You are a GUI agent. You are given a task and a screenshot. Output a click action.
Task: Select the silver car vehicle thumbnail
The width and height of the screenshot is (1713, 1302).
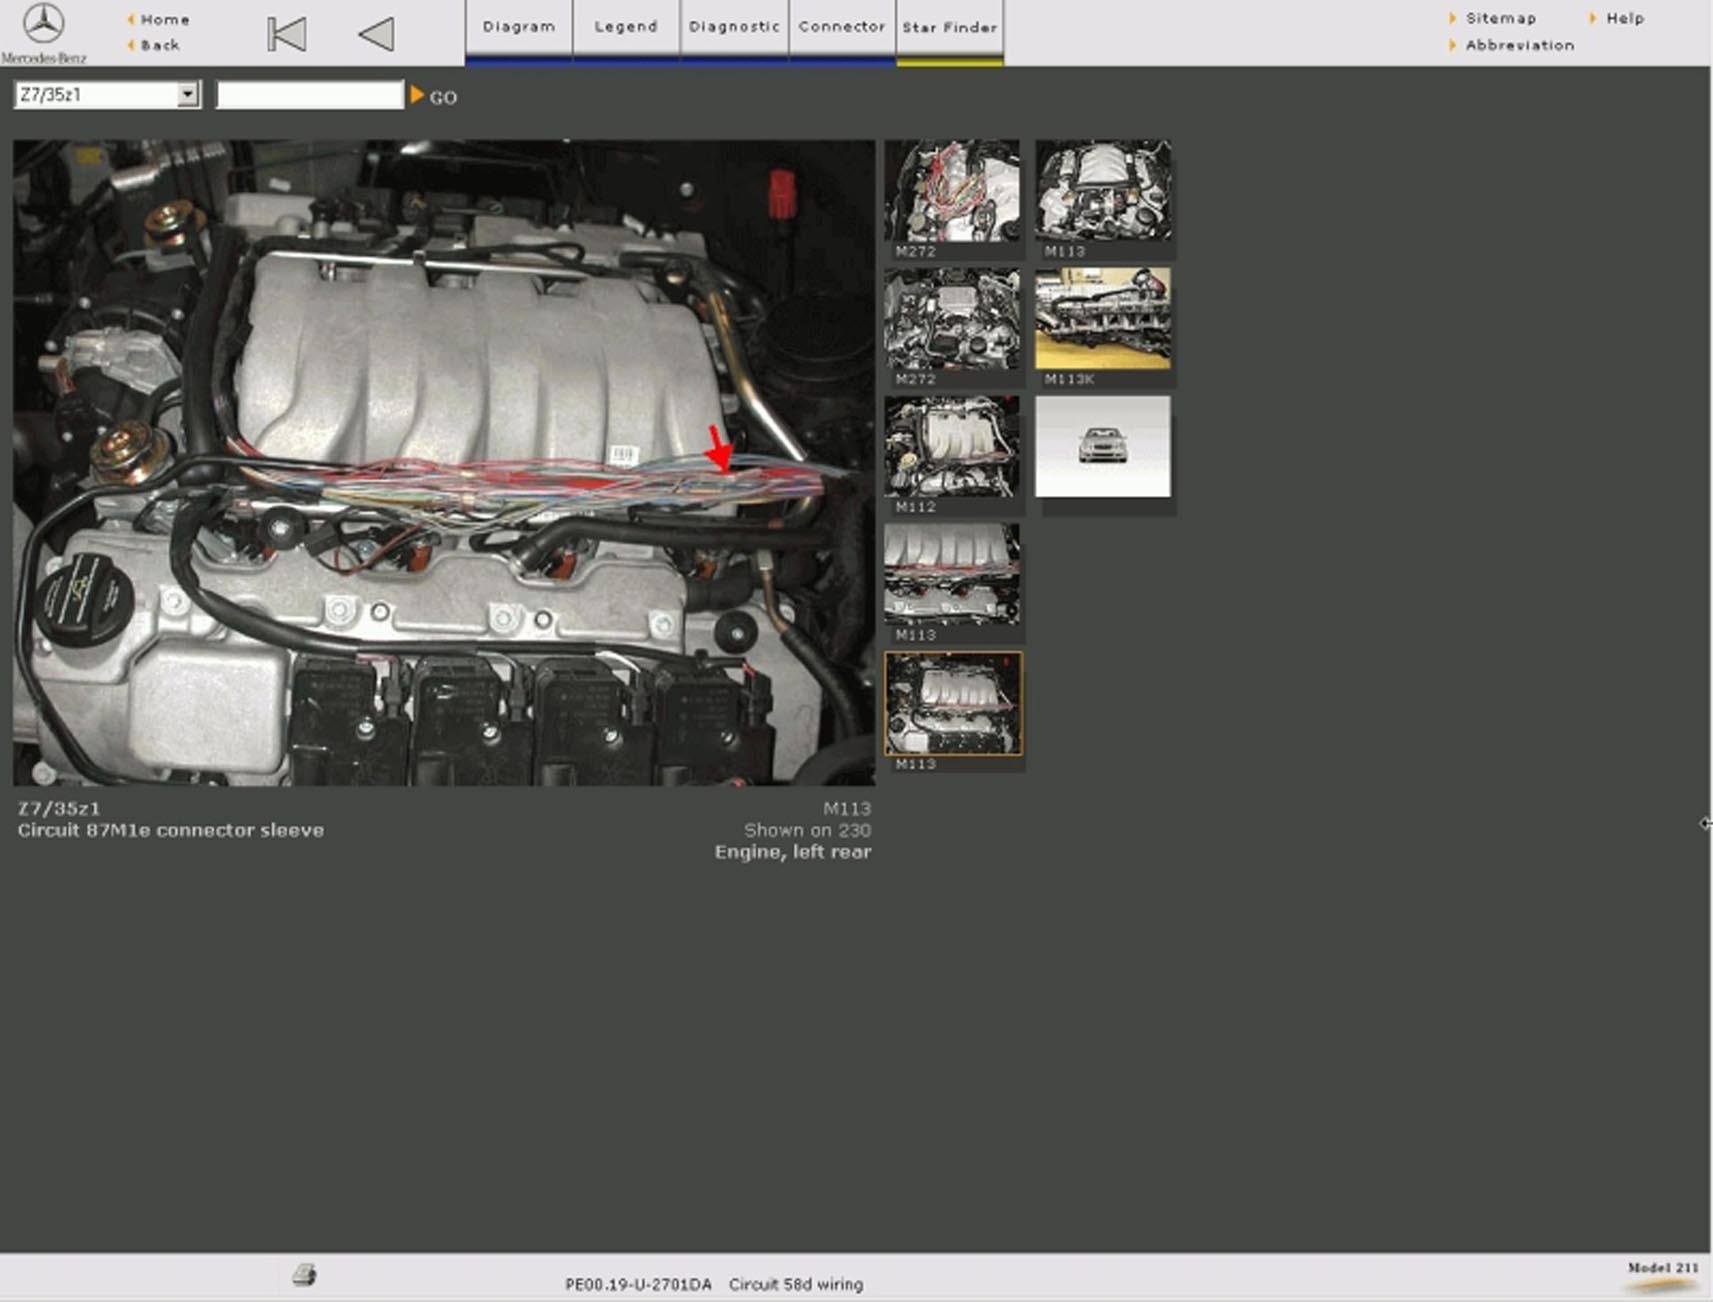click(1103, 447)
